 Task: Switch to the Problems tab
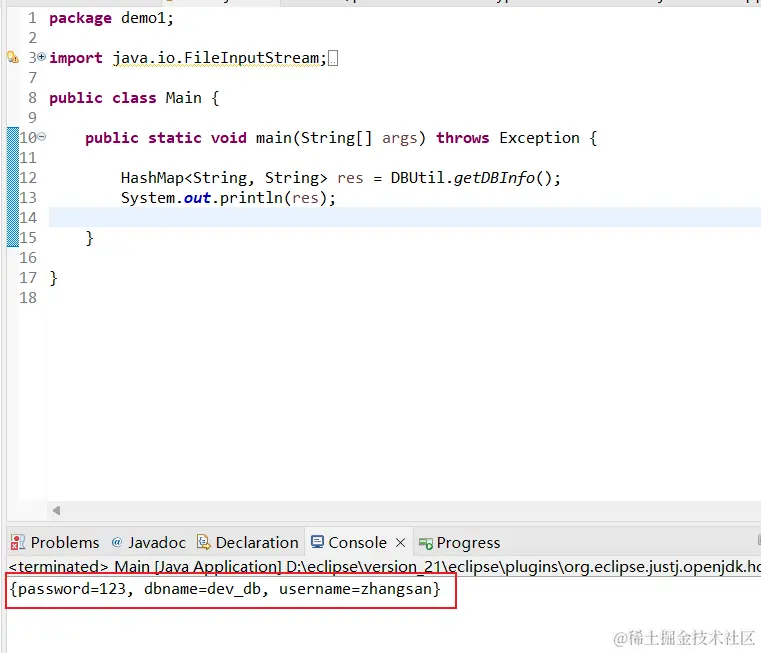click(x=65, y=542)
